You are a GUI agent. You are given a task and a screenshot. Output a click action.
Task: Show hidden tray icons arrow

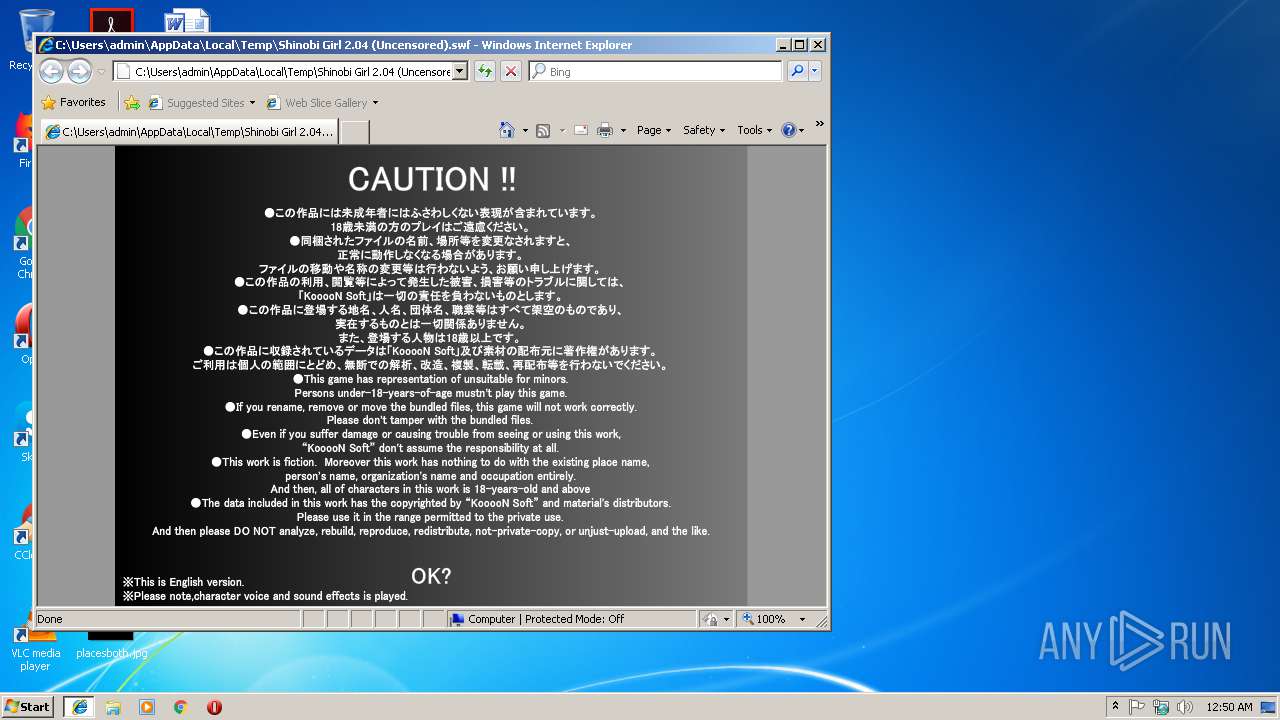(x=1116, y=706)
